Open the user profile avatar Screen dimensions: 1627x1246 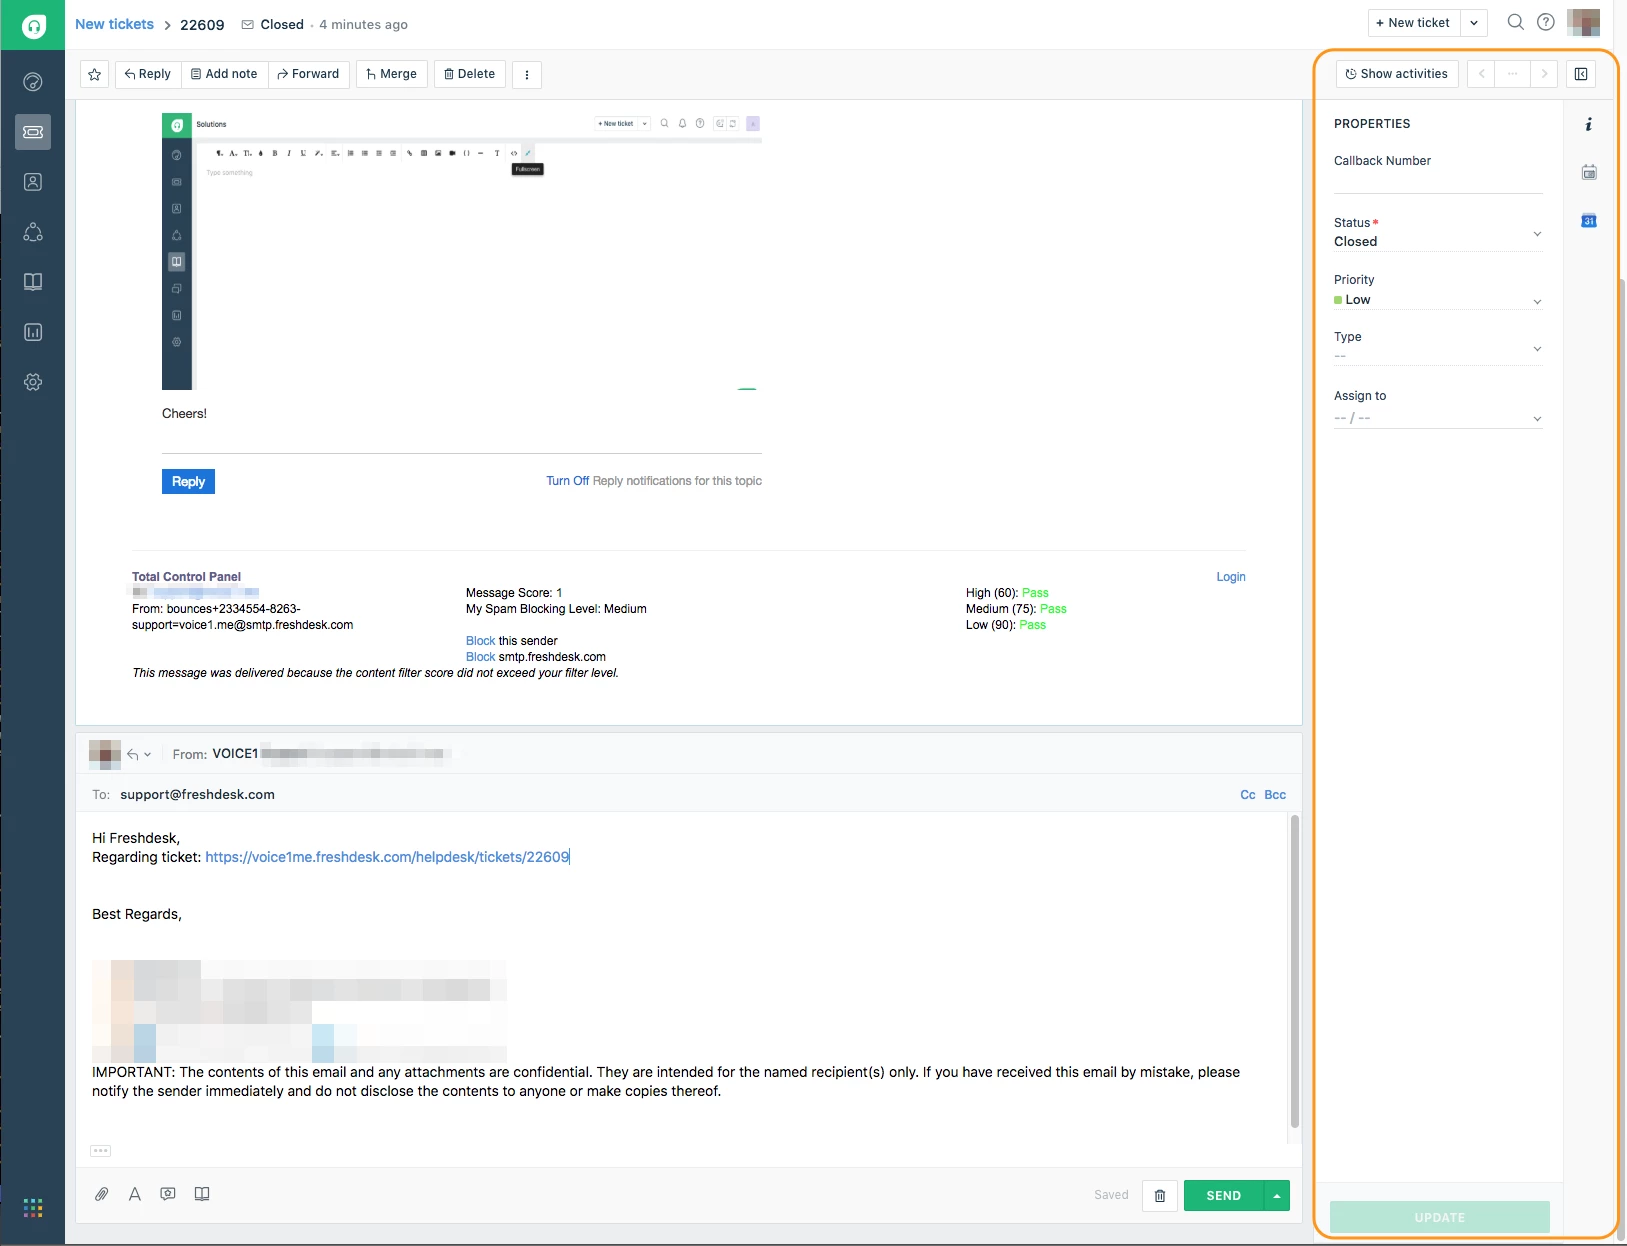point(1584,22)
